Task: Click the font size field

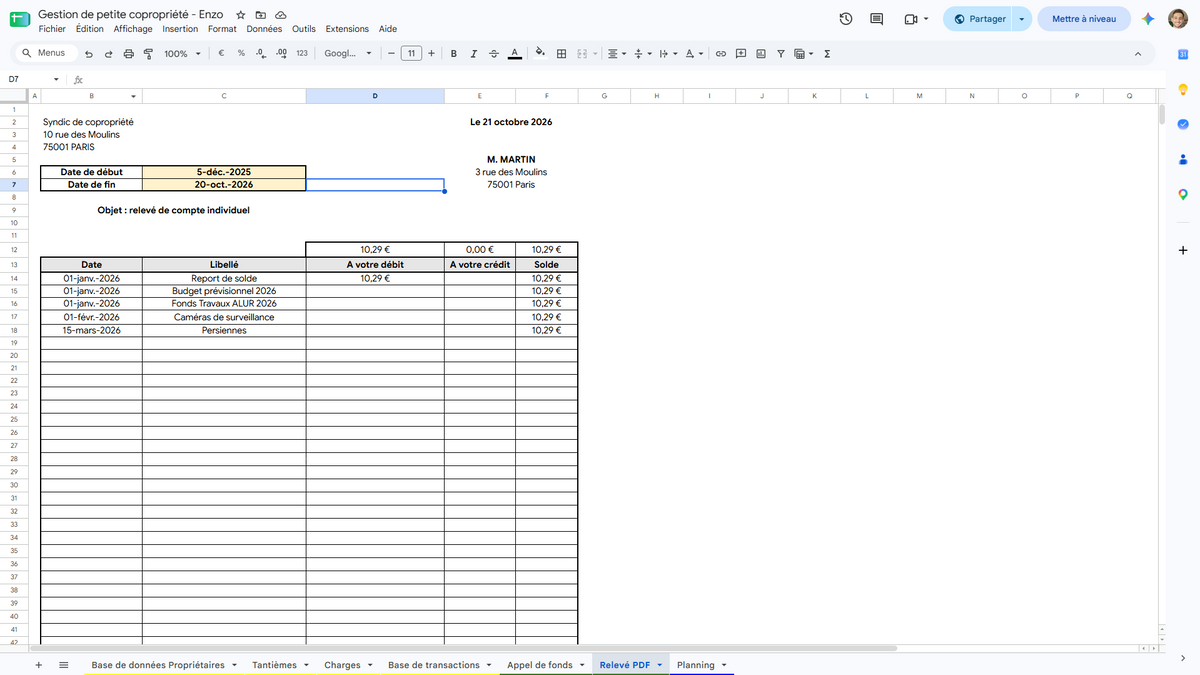Action: [411, 53]
